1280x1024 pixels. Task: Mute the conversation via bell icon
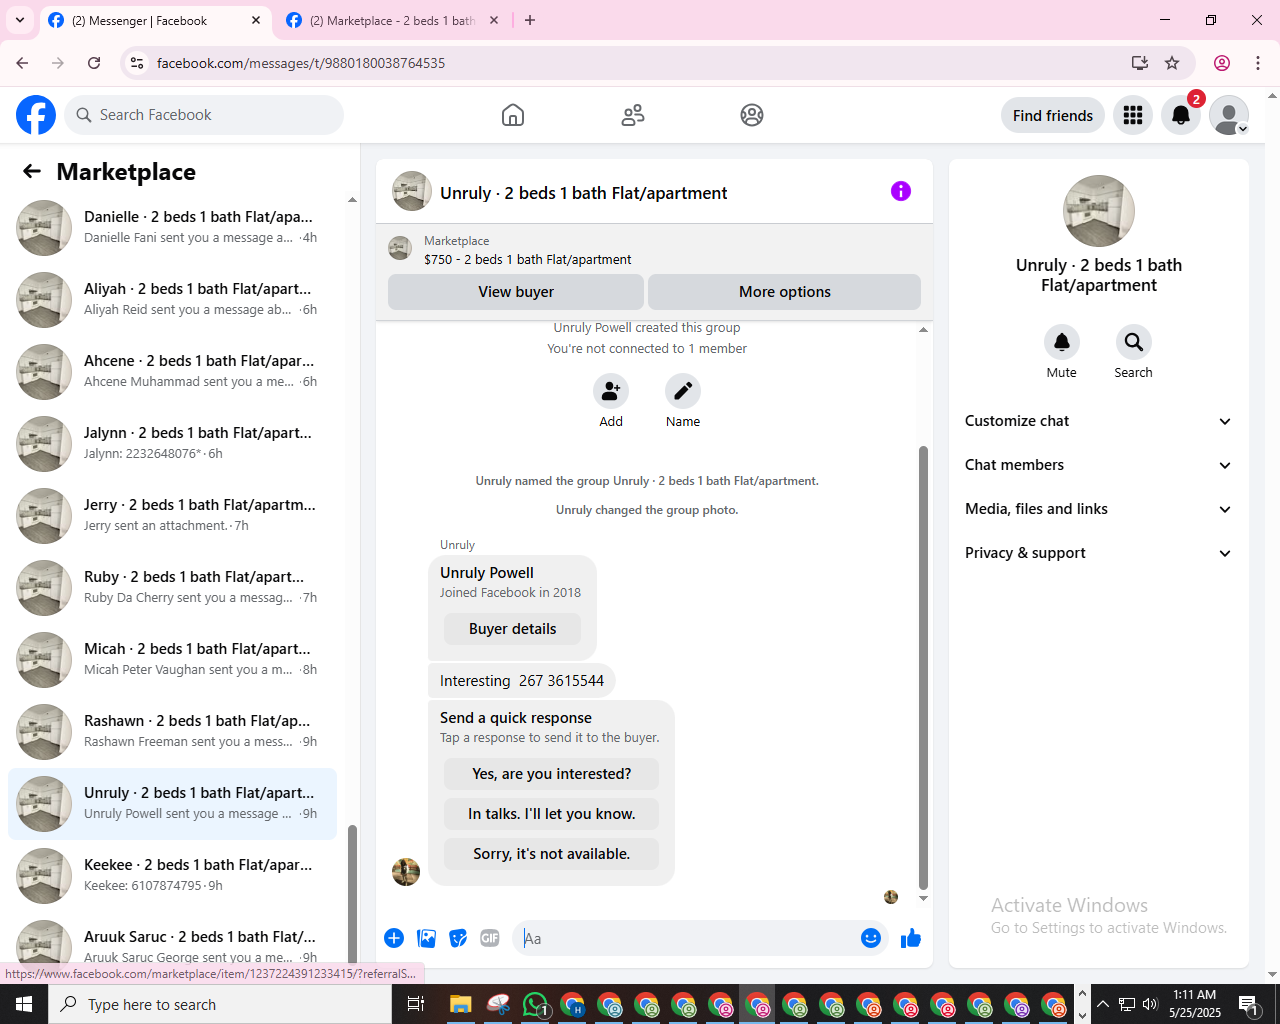point(1062,342)
